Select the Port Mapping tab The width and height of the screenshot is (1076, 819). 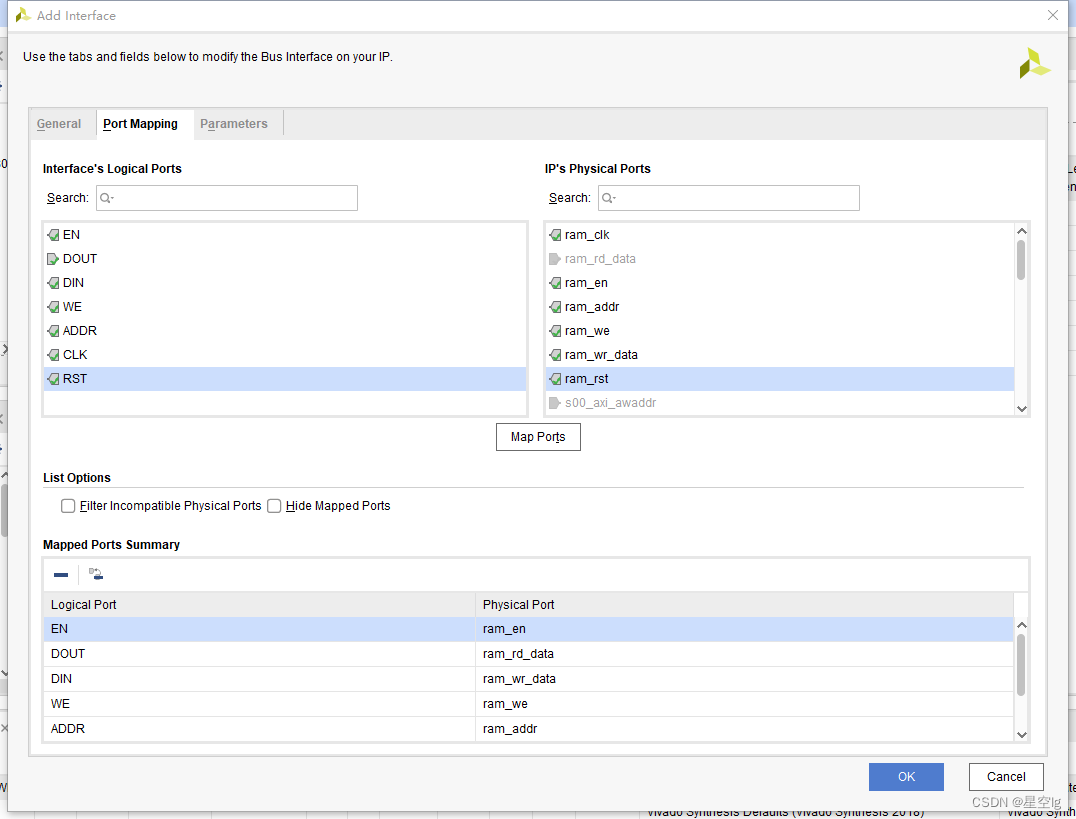click(x=140, y=124)
